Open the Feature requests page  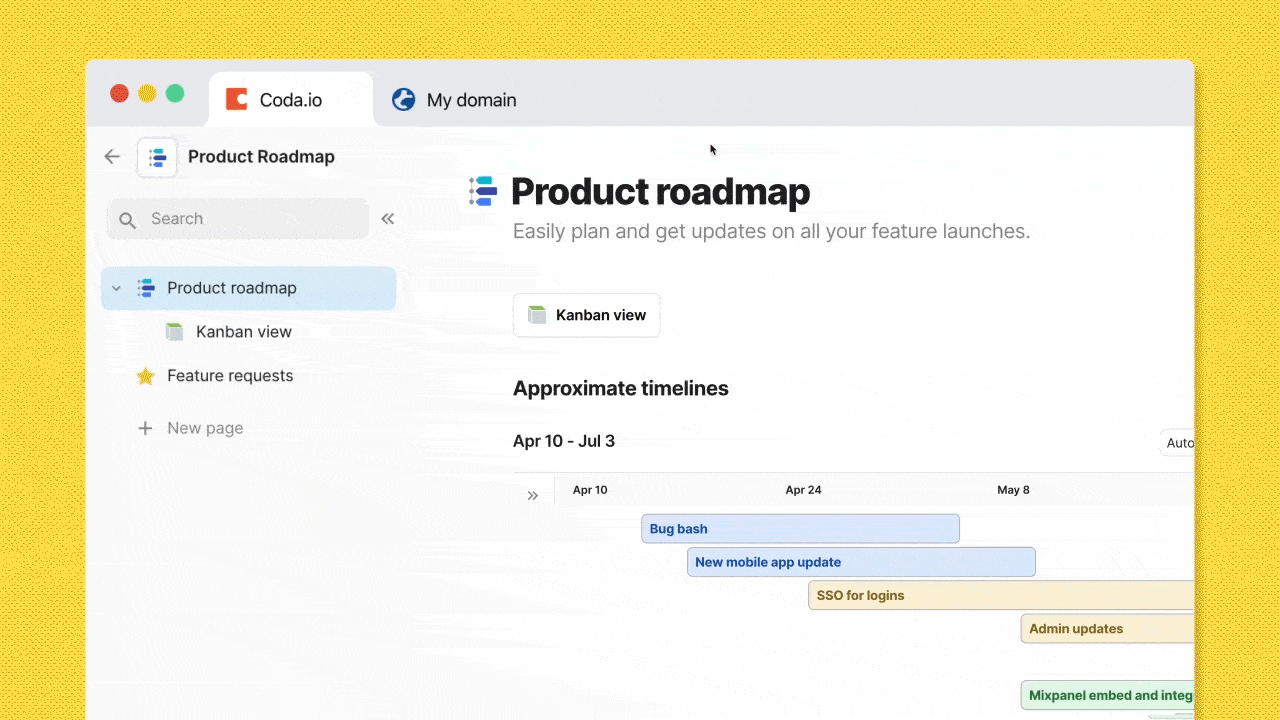(230, 376)
